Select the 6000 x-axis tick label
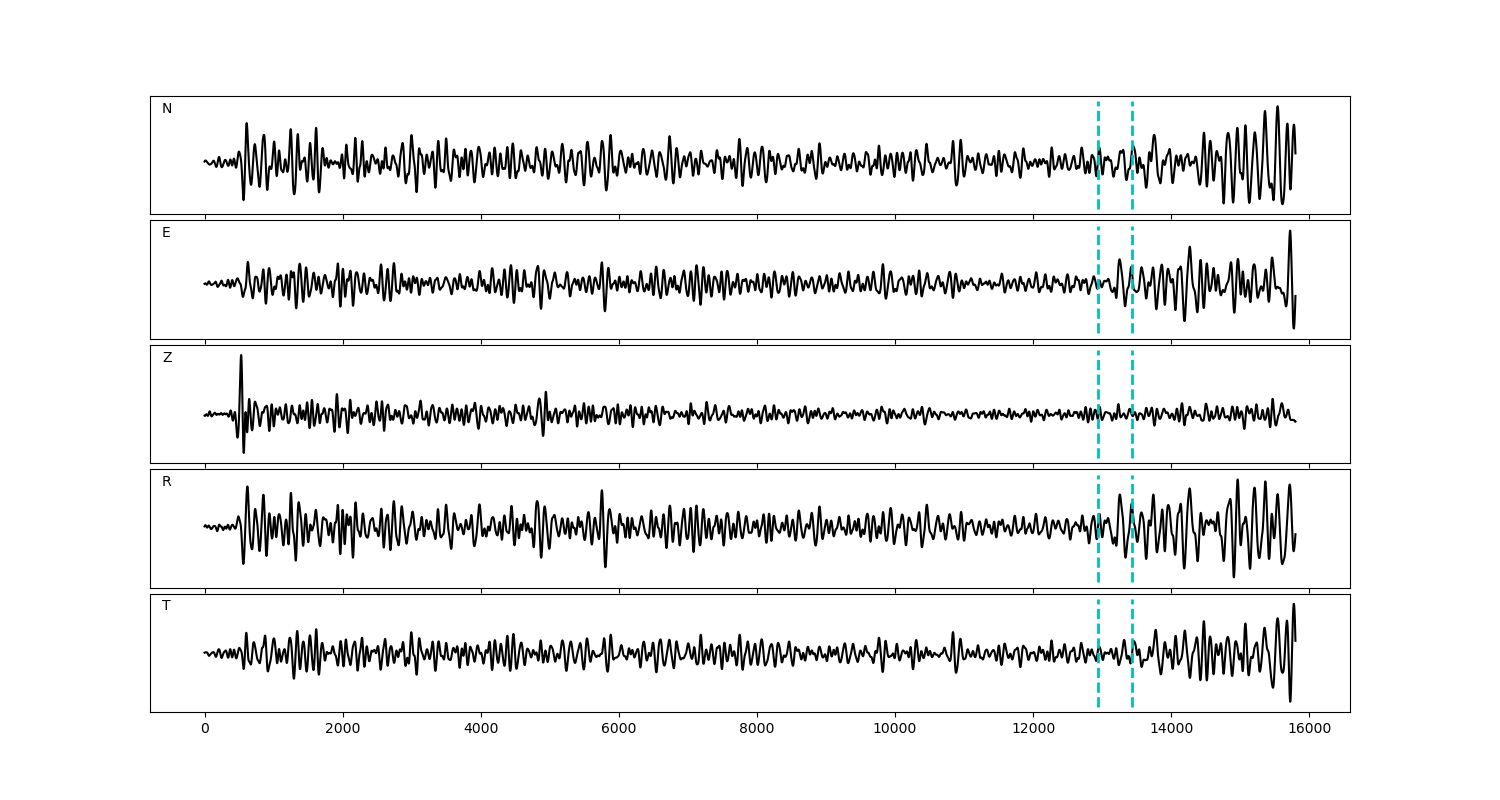Image resolution: width=1500 pixels, height=800 pixels. (619, 730)
